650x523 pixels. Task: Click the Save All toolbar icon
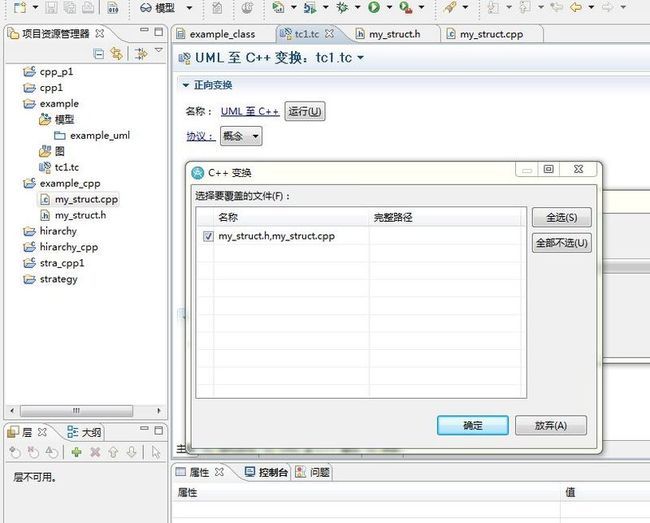[69, 7]
